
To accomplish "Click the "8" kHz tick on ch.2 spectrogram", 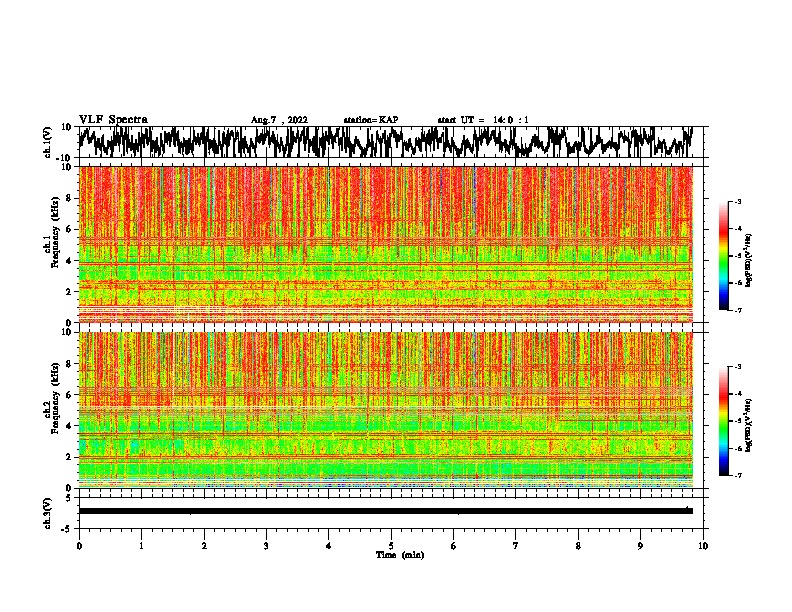I will click(70, 364).
